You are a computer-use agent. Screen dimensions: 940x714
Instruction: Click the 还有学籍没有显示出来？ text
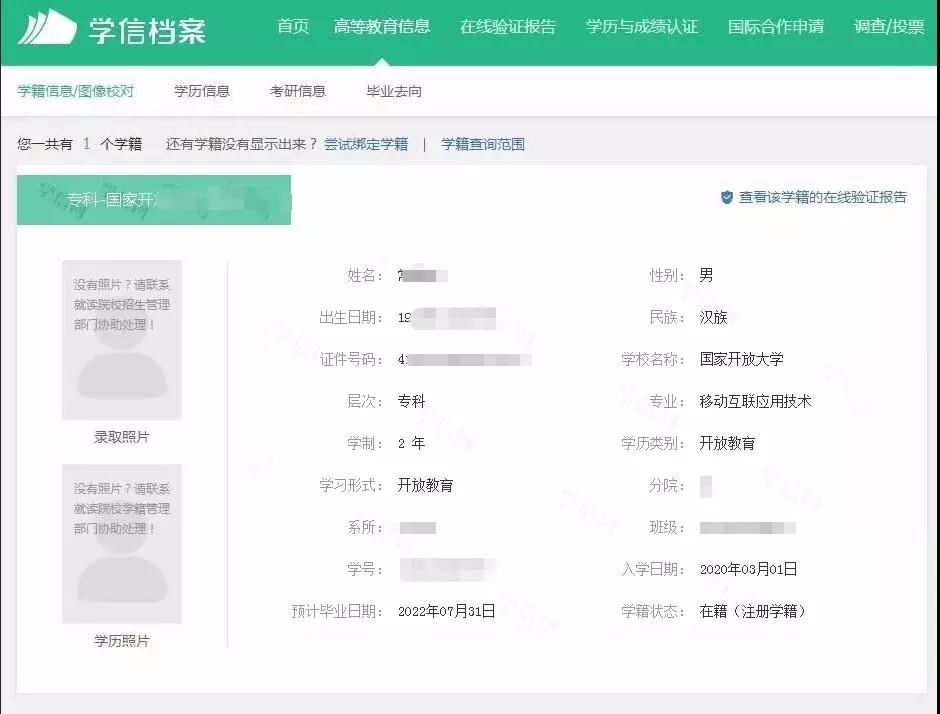point(242,144)
